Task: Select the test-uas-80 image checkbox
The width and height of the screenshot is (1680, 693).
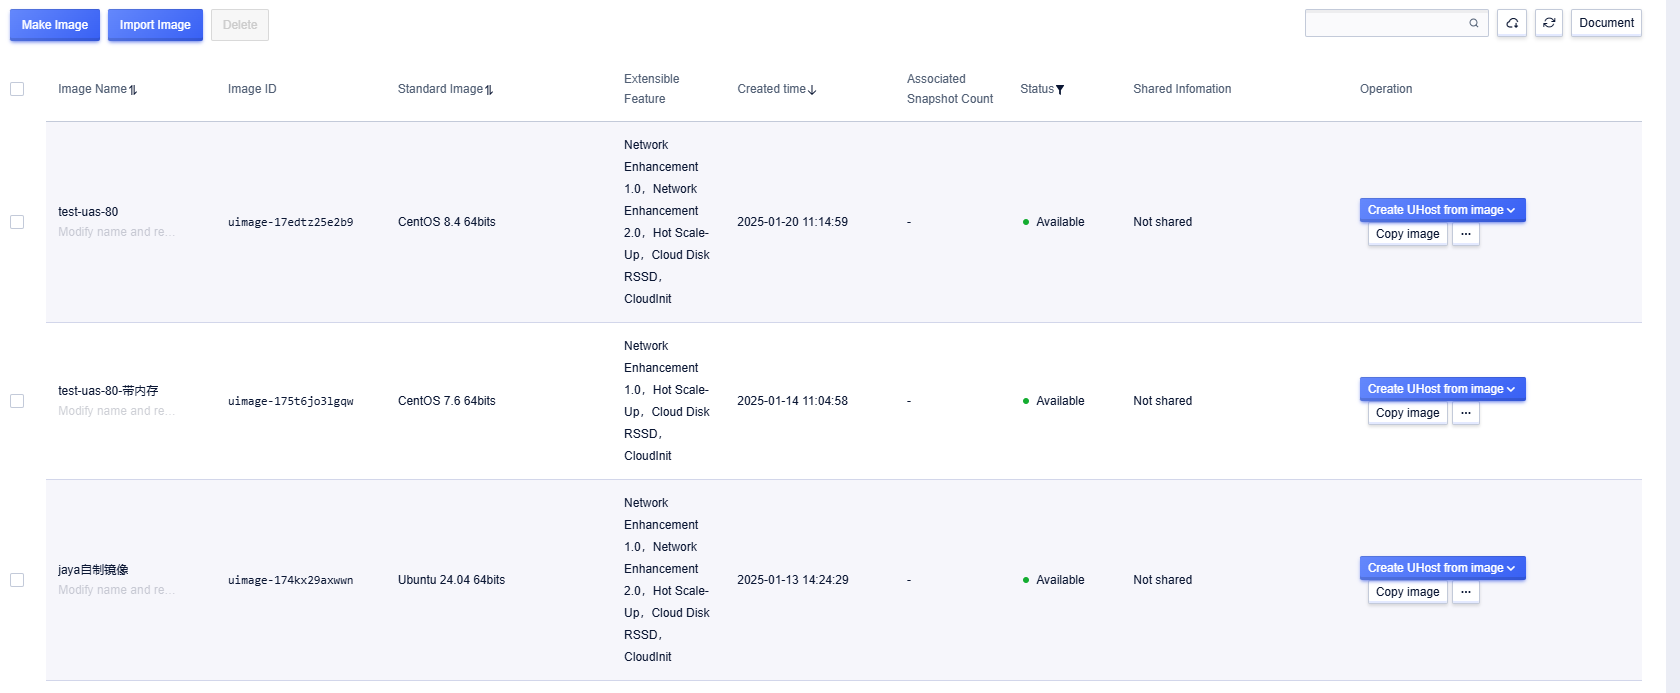Action: (17, 222)
